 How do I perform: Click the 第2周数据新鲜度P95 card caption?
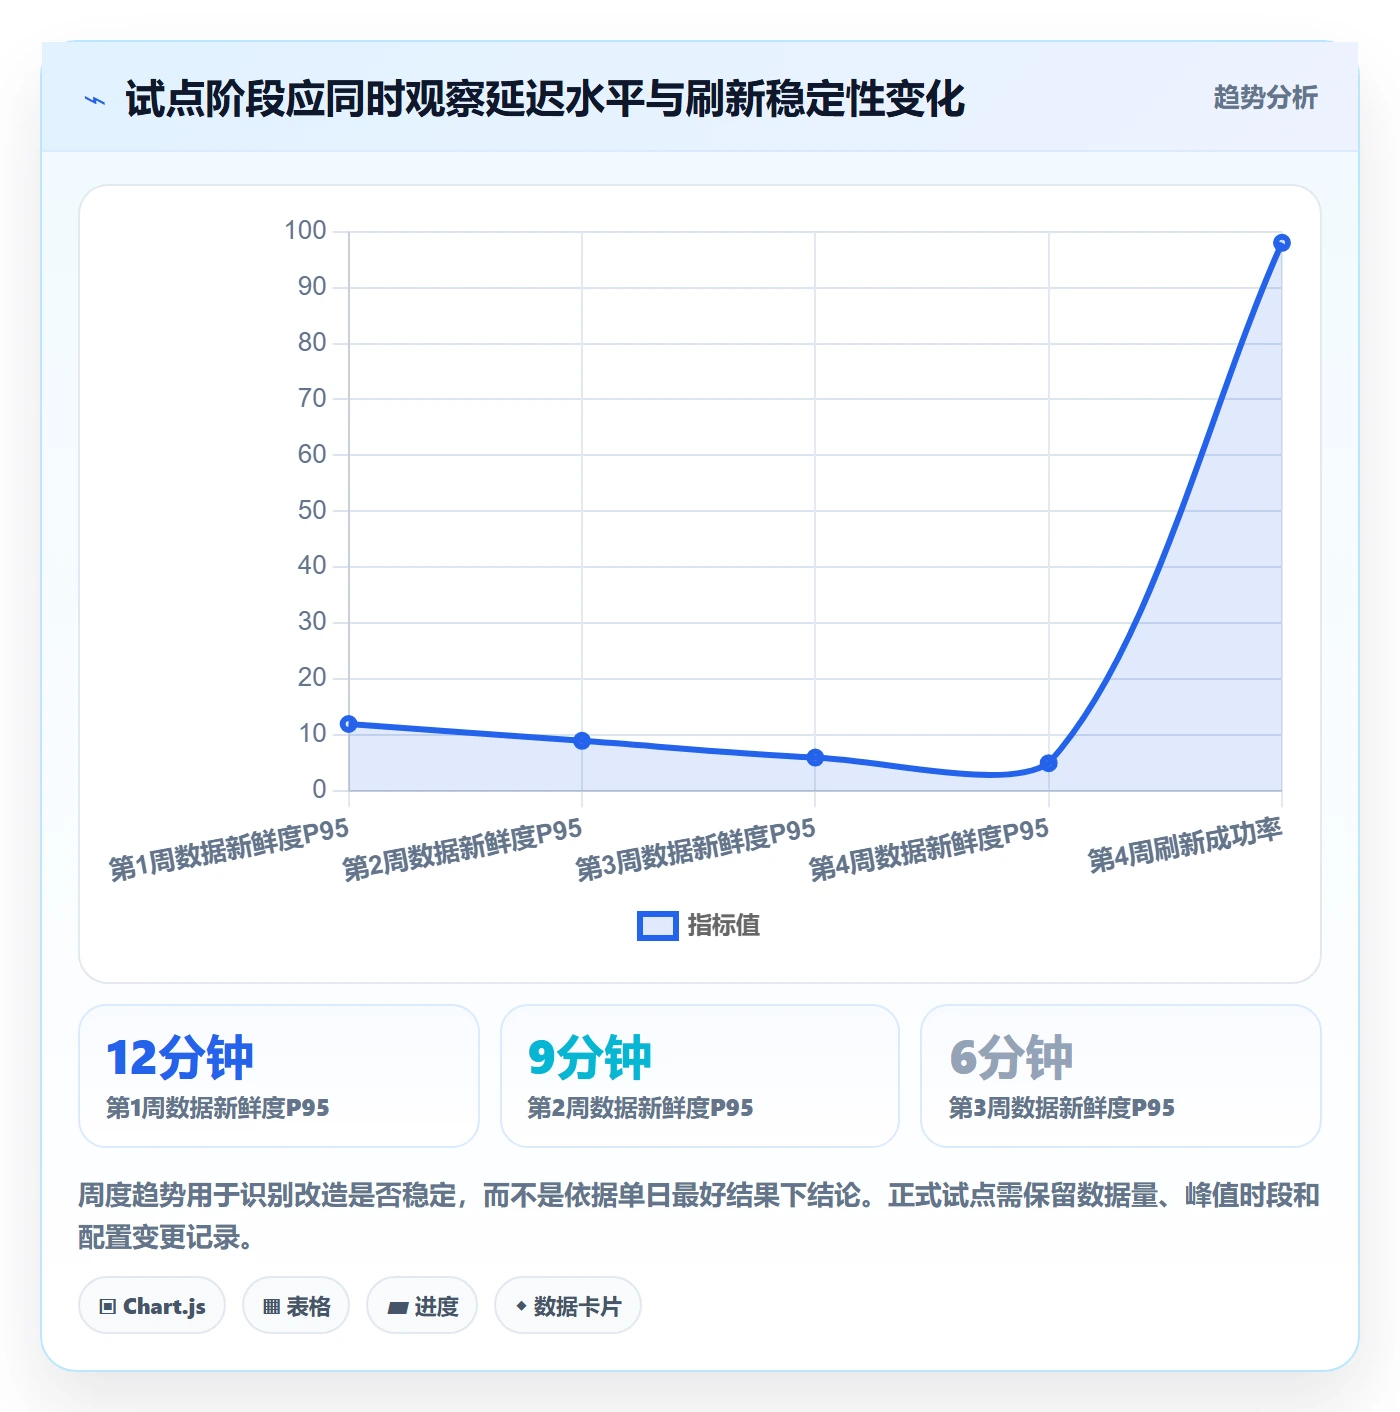(640, 1108)
